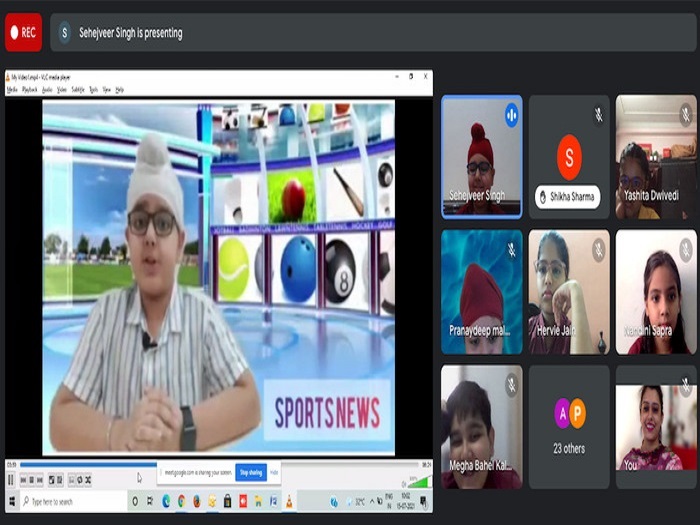Screen dimensions: 700x525
Task: Open File Explorer from the taskbar
Action: pyautogui.click(x=258, y=501)
